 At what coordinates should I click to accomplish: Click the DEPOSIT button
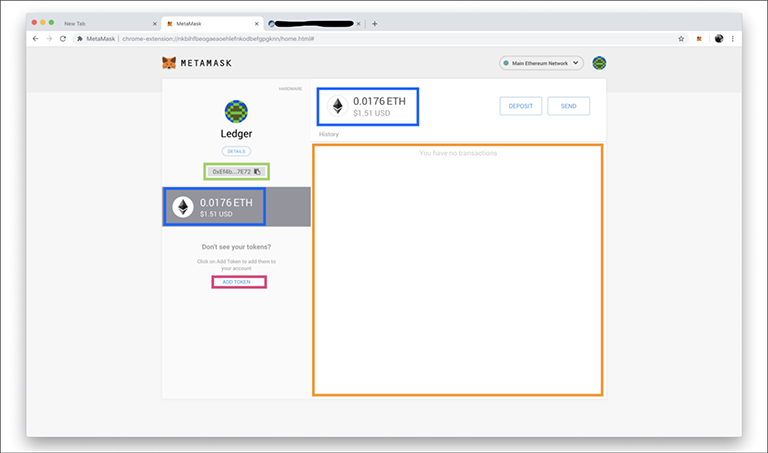point(521,106)
